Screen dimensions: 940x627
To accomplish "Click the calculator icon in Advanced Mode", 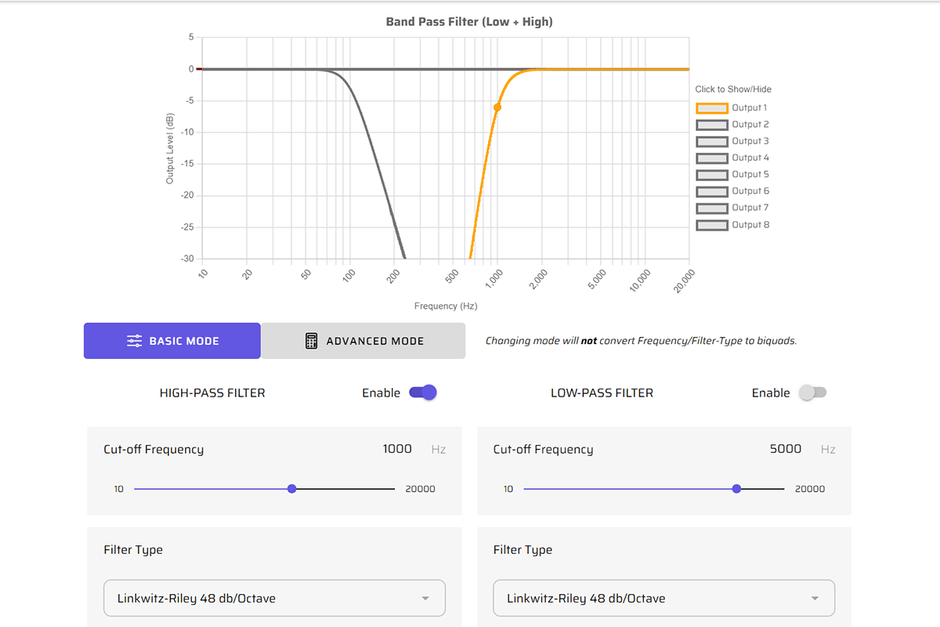I will pos(312,341).
